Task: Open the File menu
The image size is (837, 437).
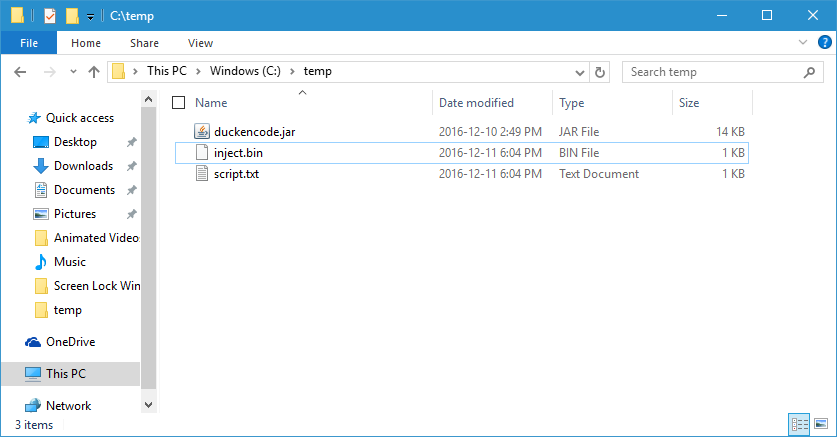Action: (x=29, y=43)
